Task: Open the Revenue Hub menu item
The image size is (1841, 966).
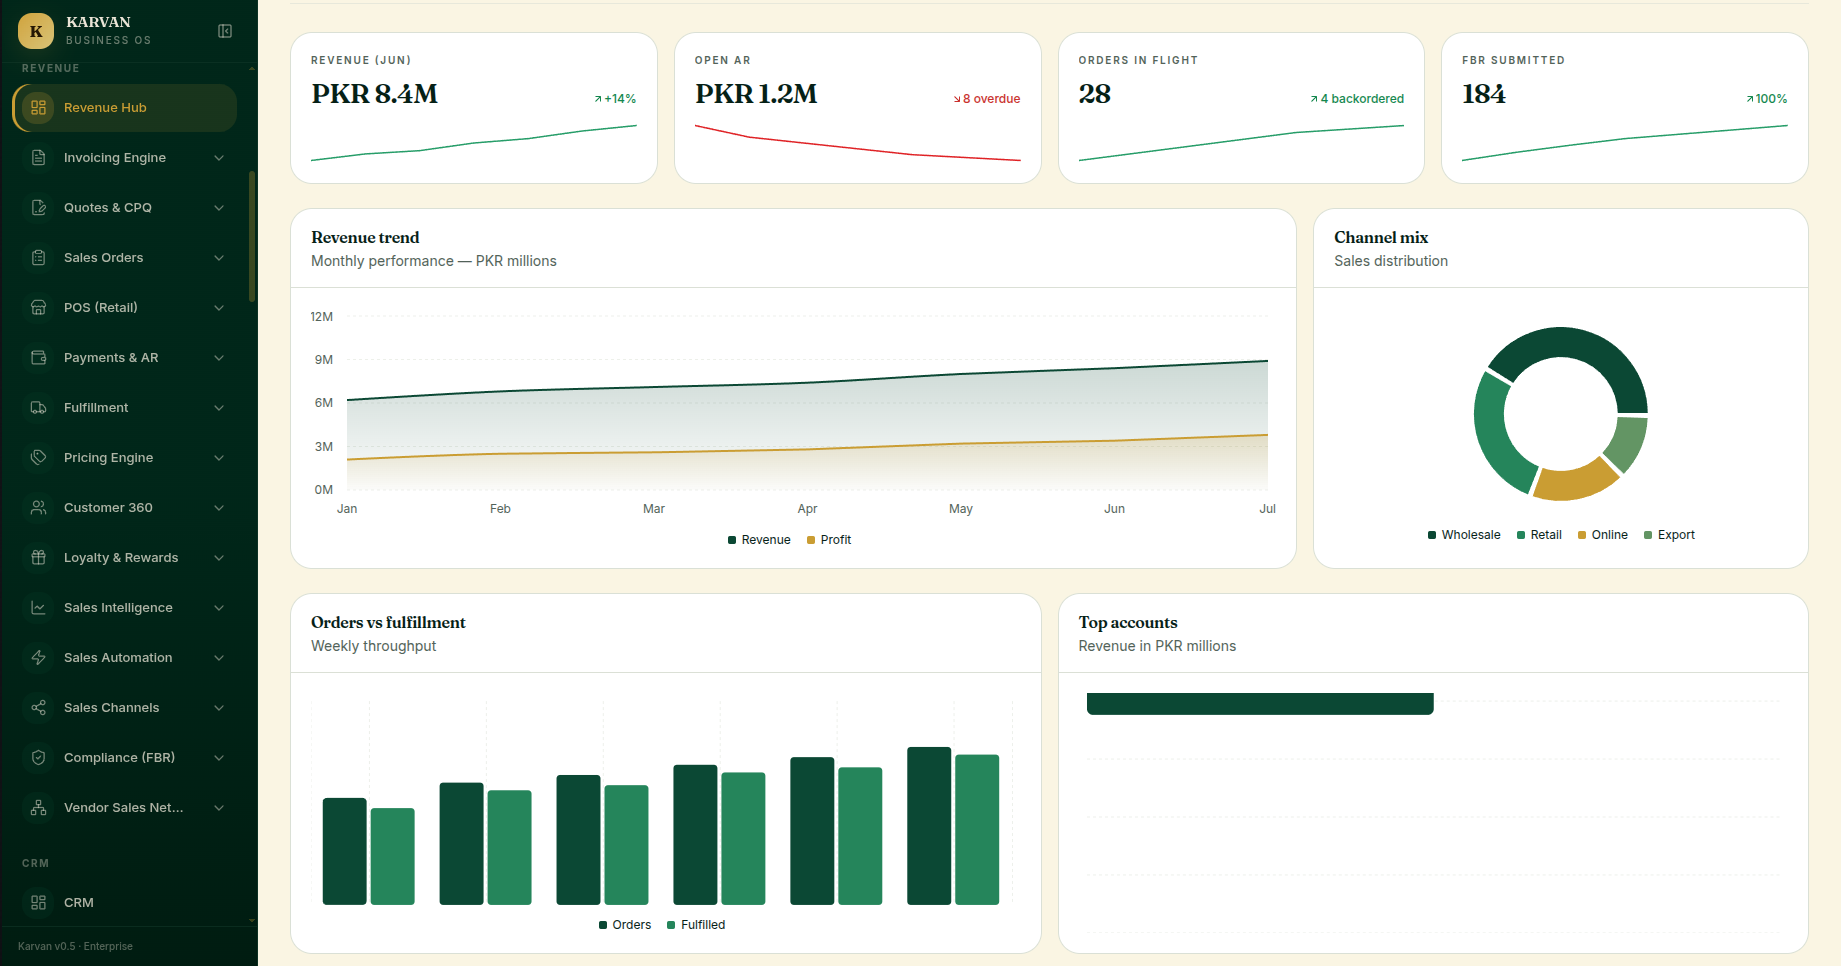Action: [x=125, y=107]
